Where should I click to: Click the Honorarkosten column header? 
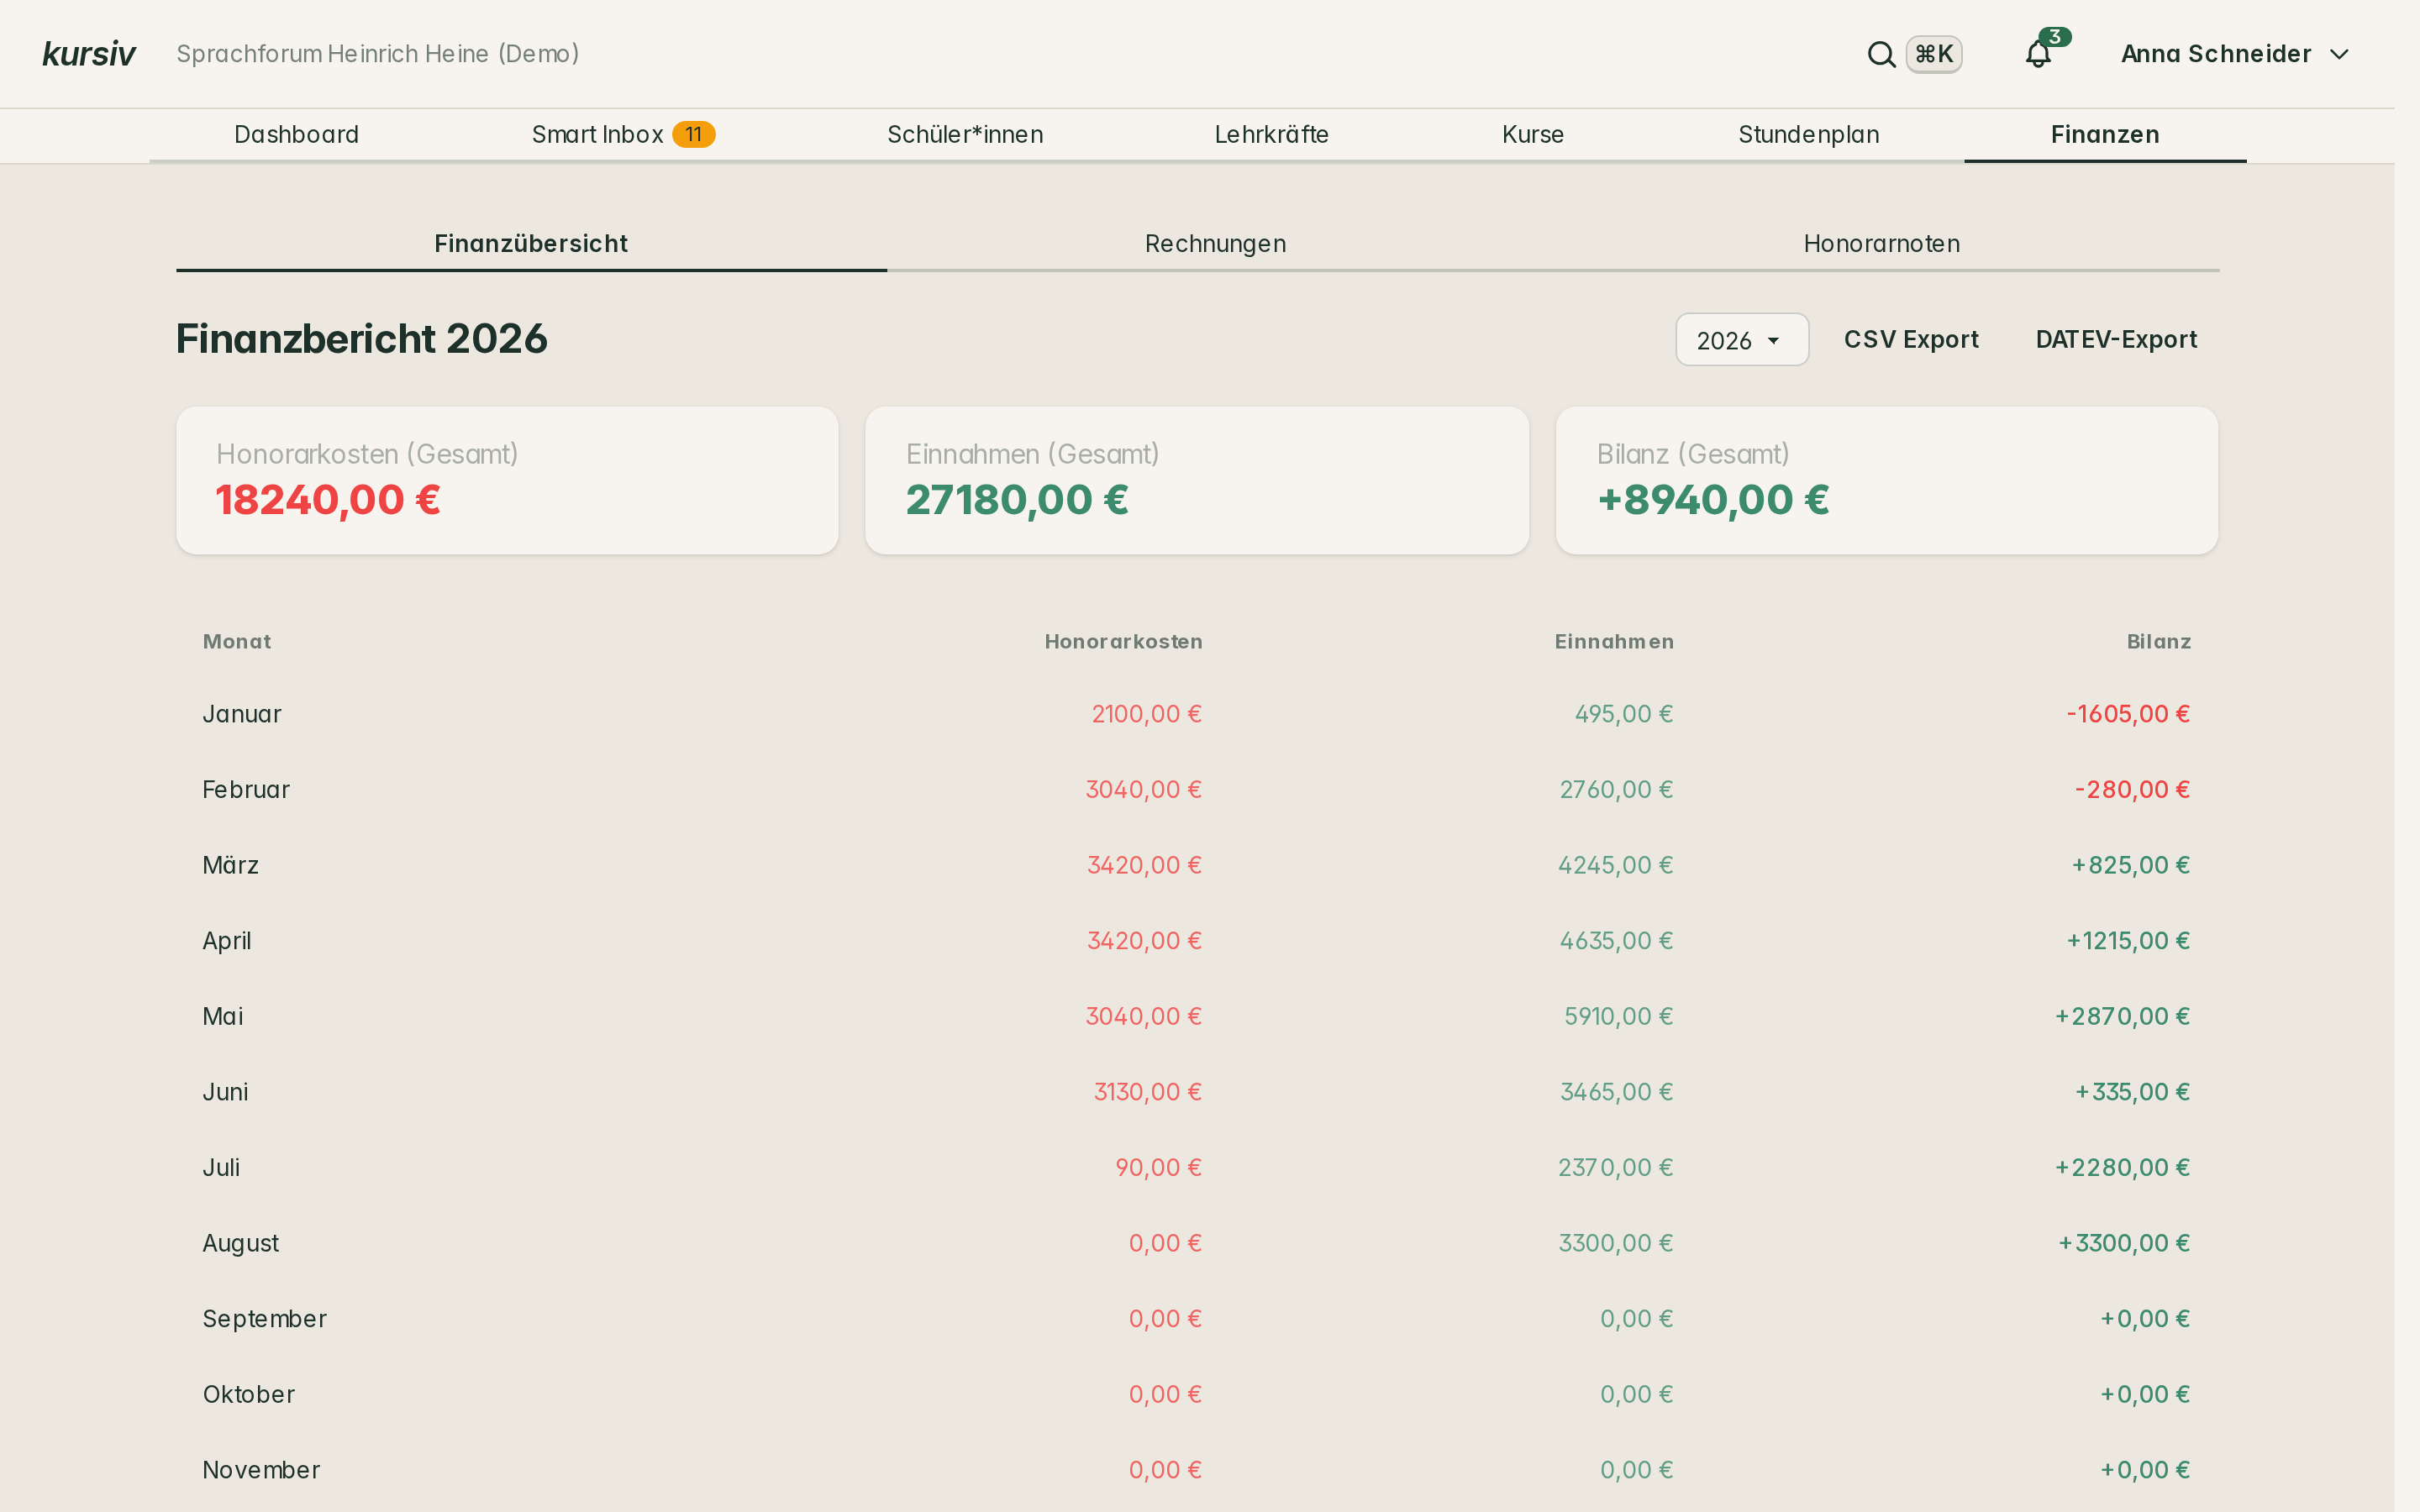pos(1123,642)
